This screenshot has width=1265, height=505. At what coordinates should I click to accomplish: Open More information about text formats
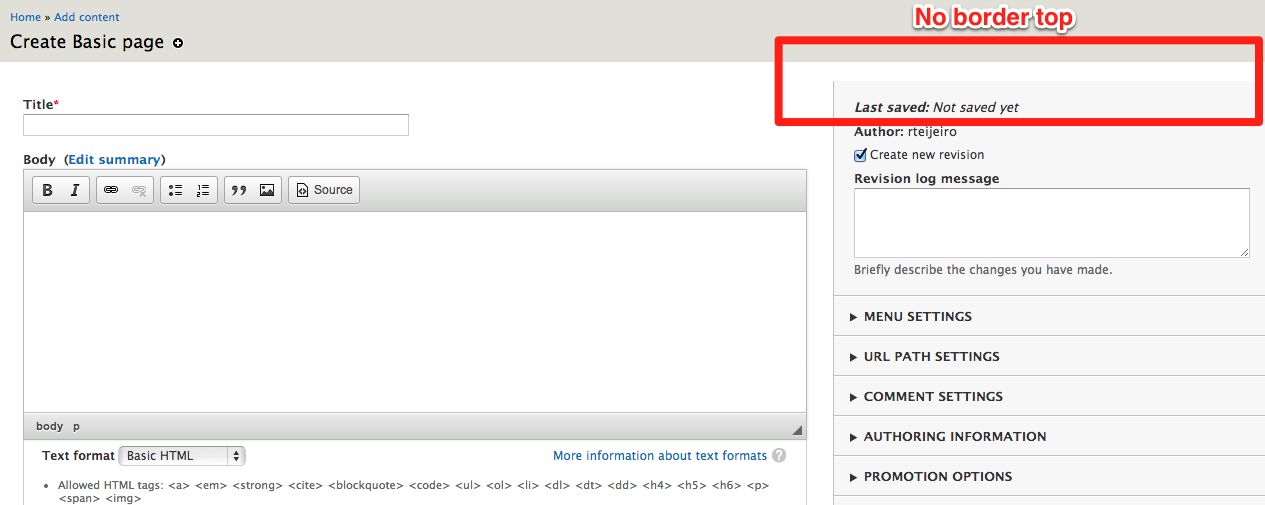click(x=660, y=456)
